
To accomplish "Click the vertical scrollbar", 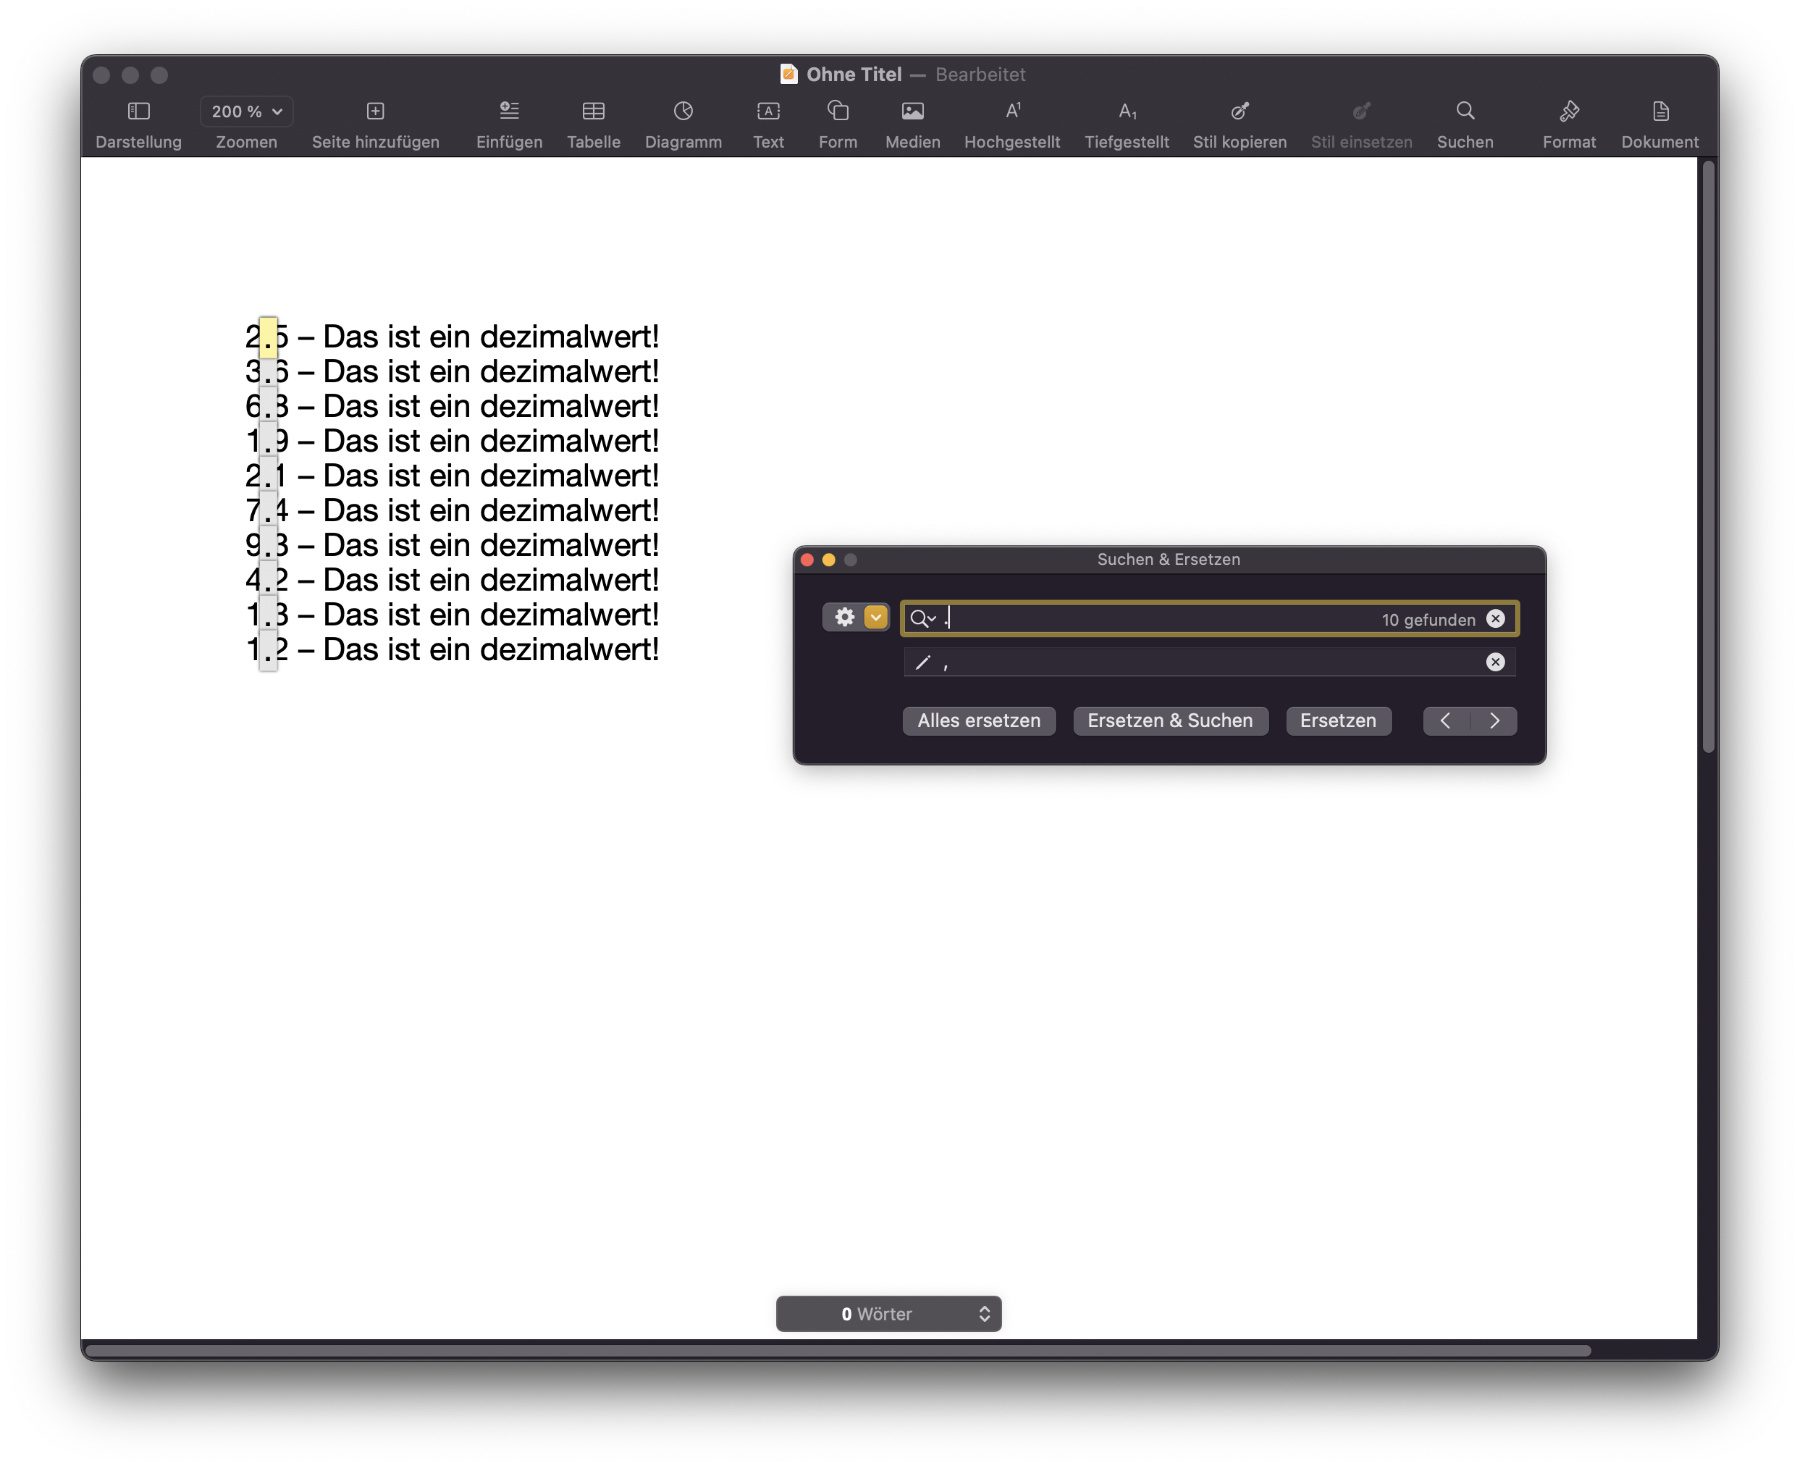I will pyautogui.click(x=1709, y=457).
